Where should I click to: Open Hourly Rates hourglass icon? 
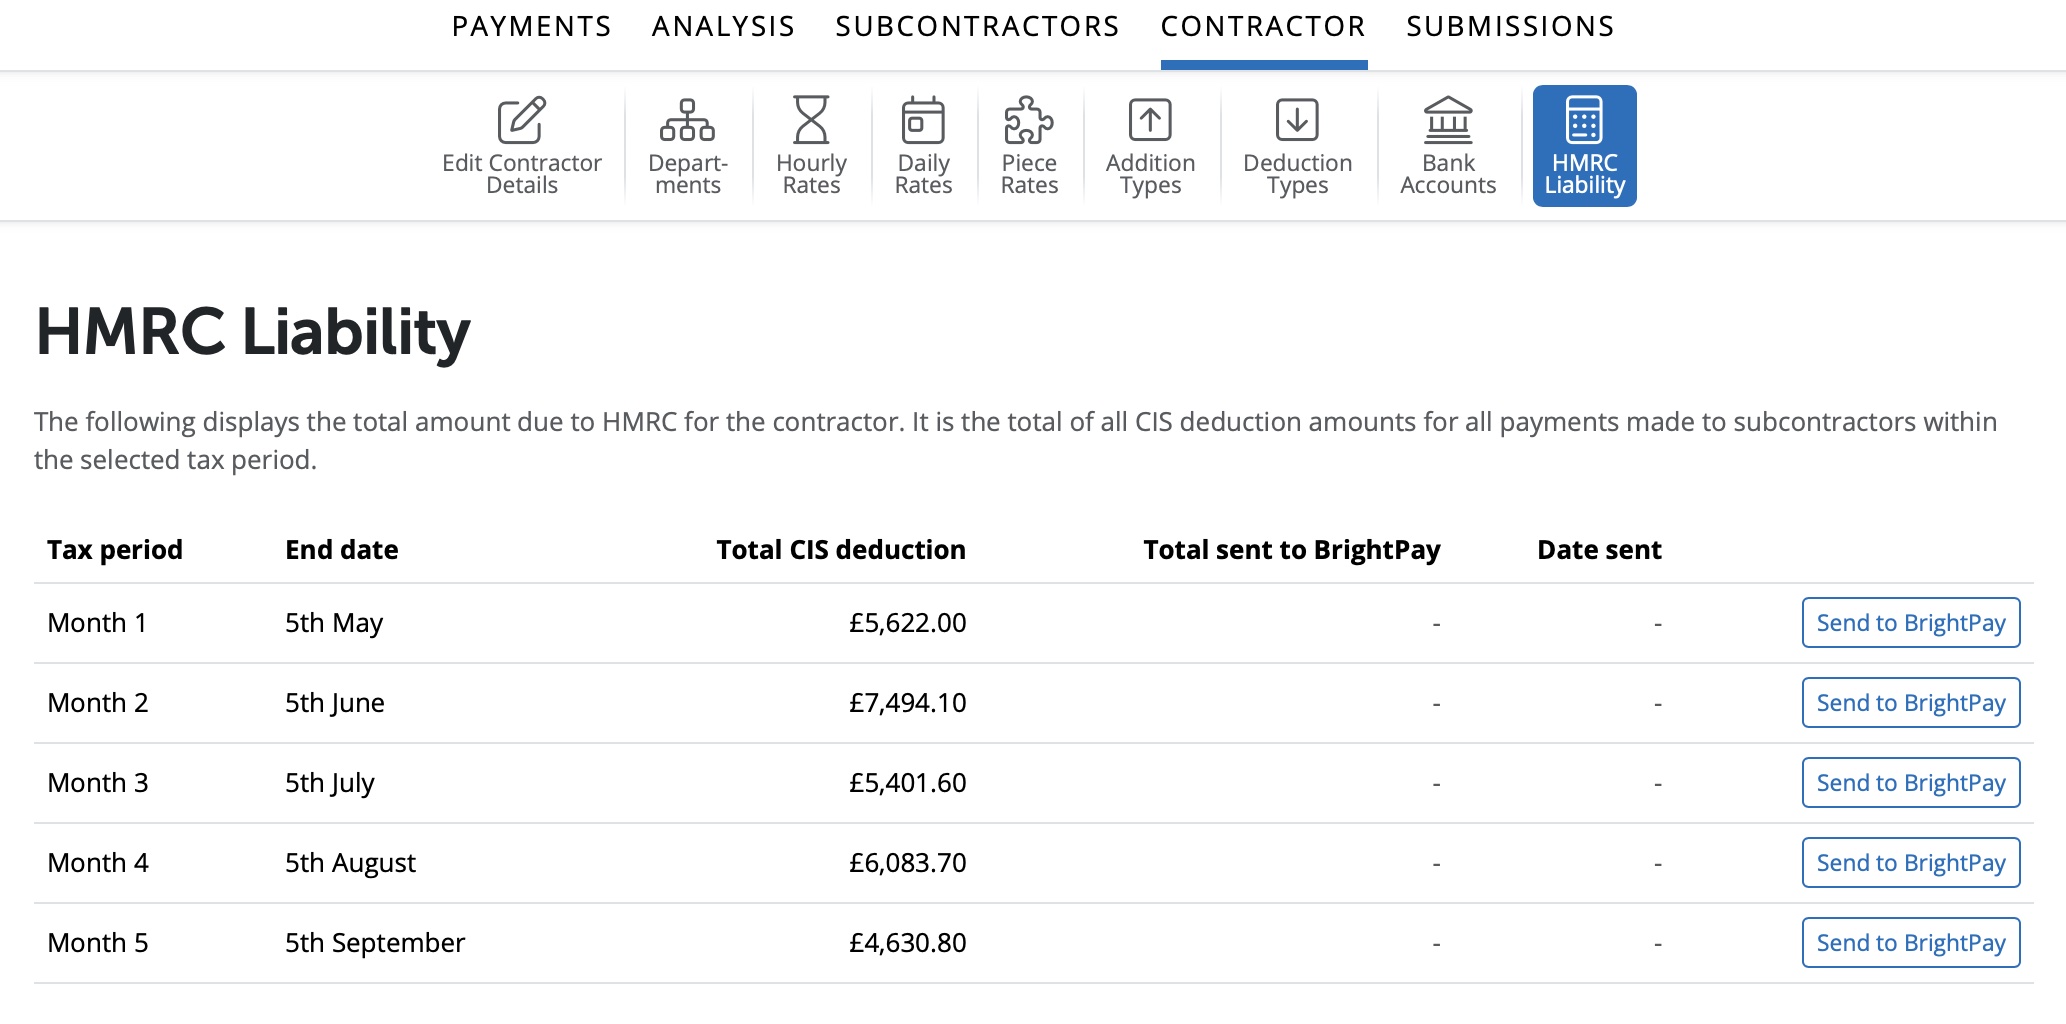pyautogui.click(x=811, y=121)
